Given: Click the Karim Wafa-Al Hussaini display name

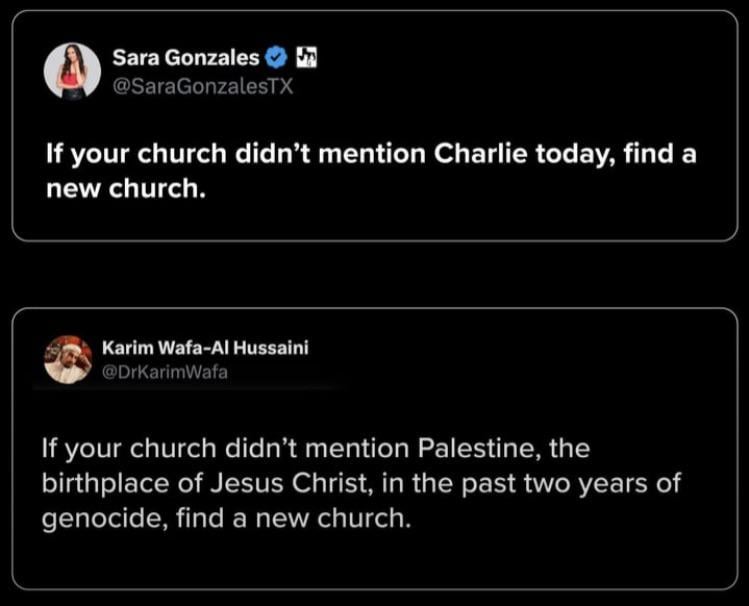Looking at the screenshot, I should [207, 347].
